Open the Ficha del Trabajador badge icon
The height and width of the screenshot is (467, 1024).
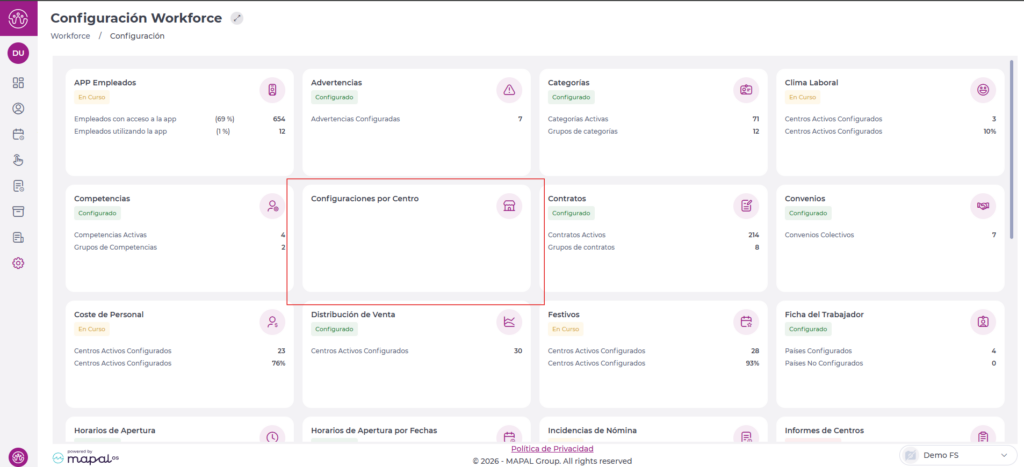tap(983, 321)
